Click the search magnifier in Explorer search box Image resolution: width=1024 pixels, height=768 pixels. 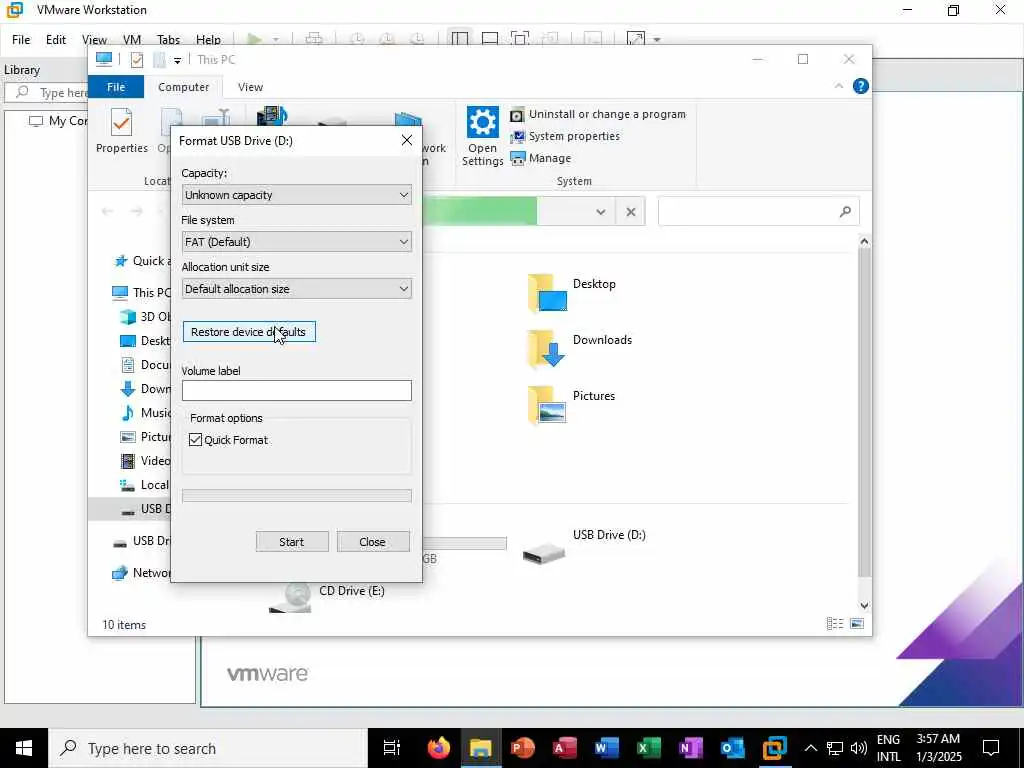pos(845,212)
